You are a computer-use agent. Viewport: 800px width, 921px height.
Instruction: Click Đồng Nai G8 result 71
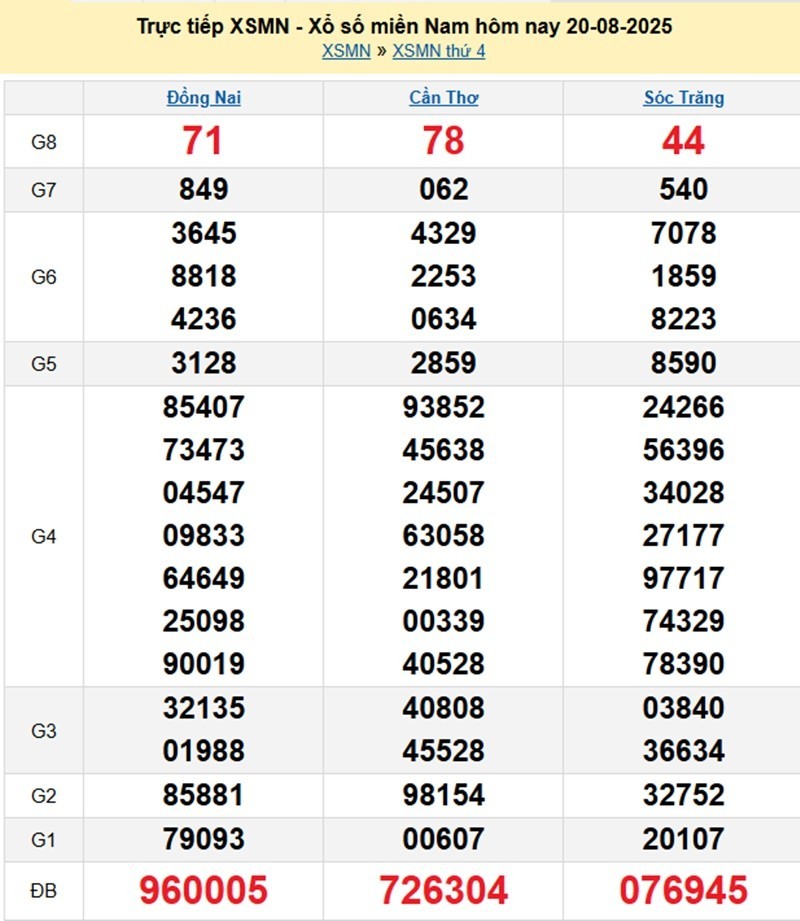[203, 142]
